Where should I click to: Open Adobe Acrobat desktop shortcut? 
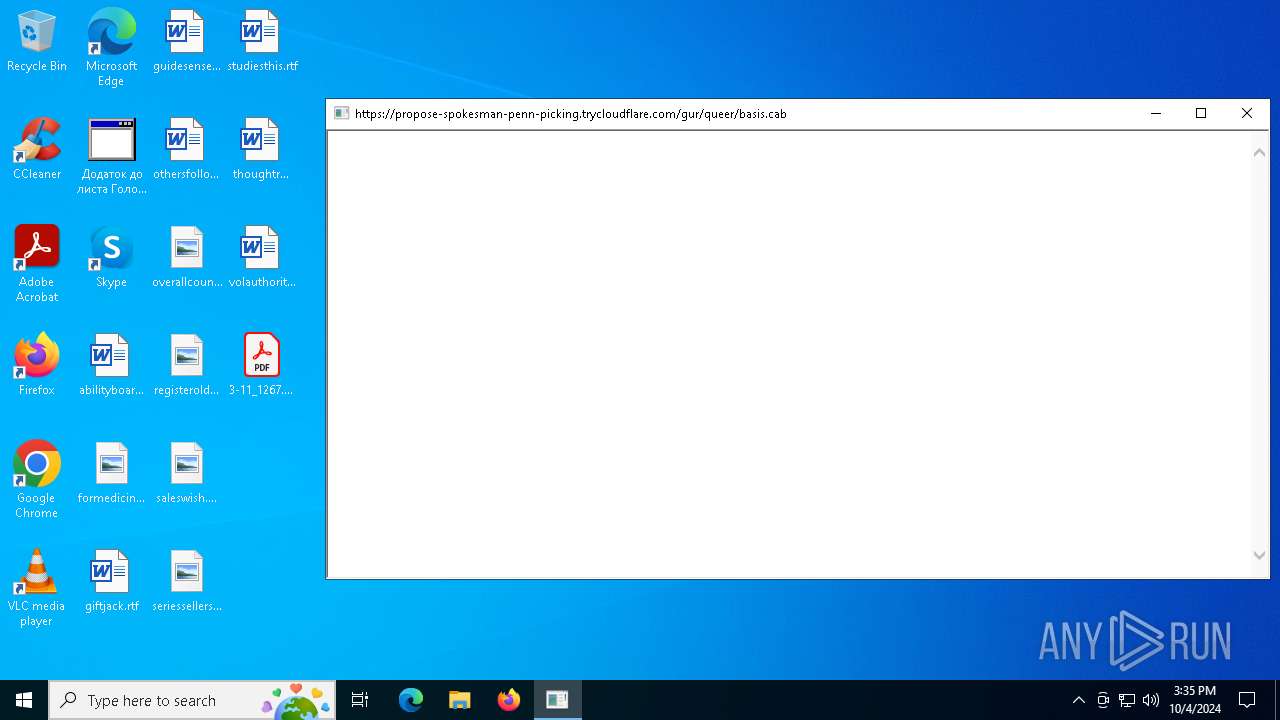pos(37,264)
